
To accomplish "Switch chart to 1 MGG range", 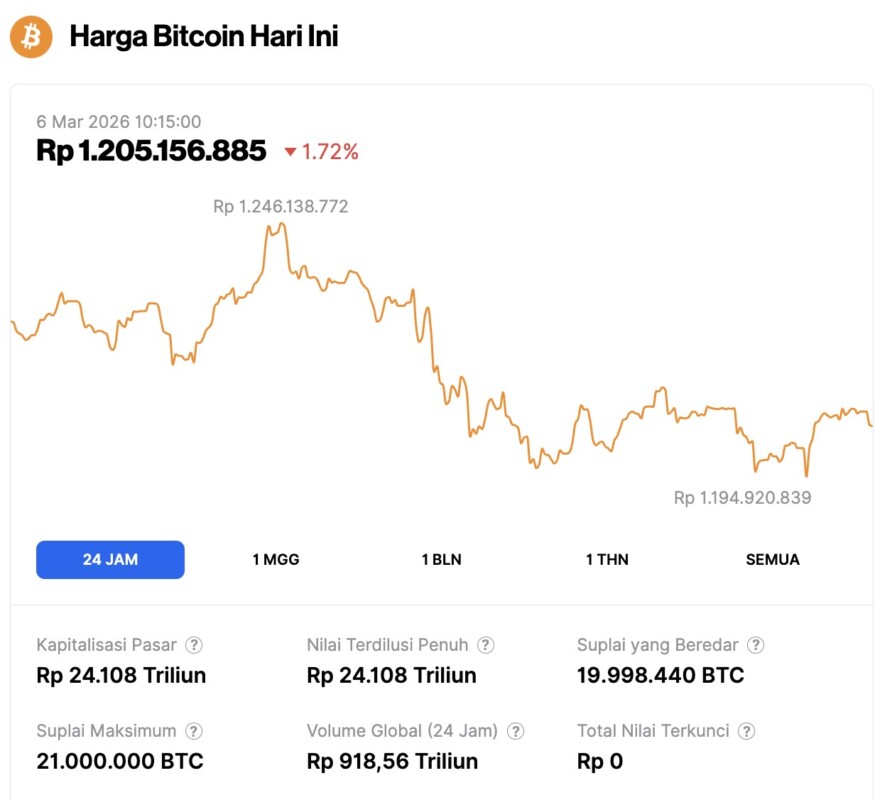I will click(x=276, y=560).
